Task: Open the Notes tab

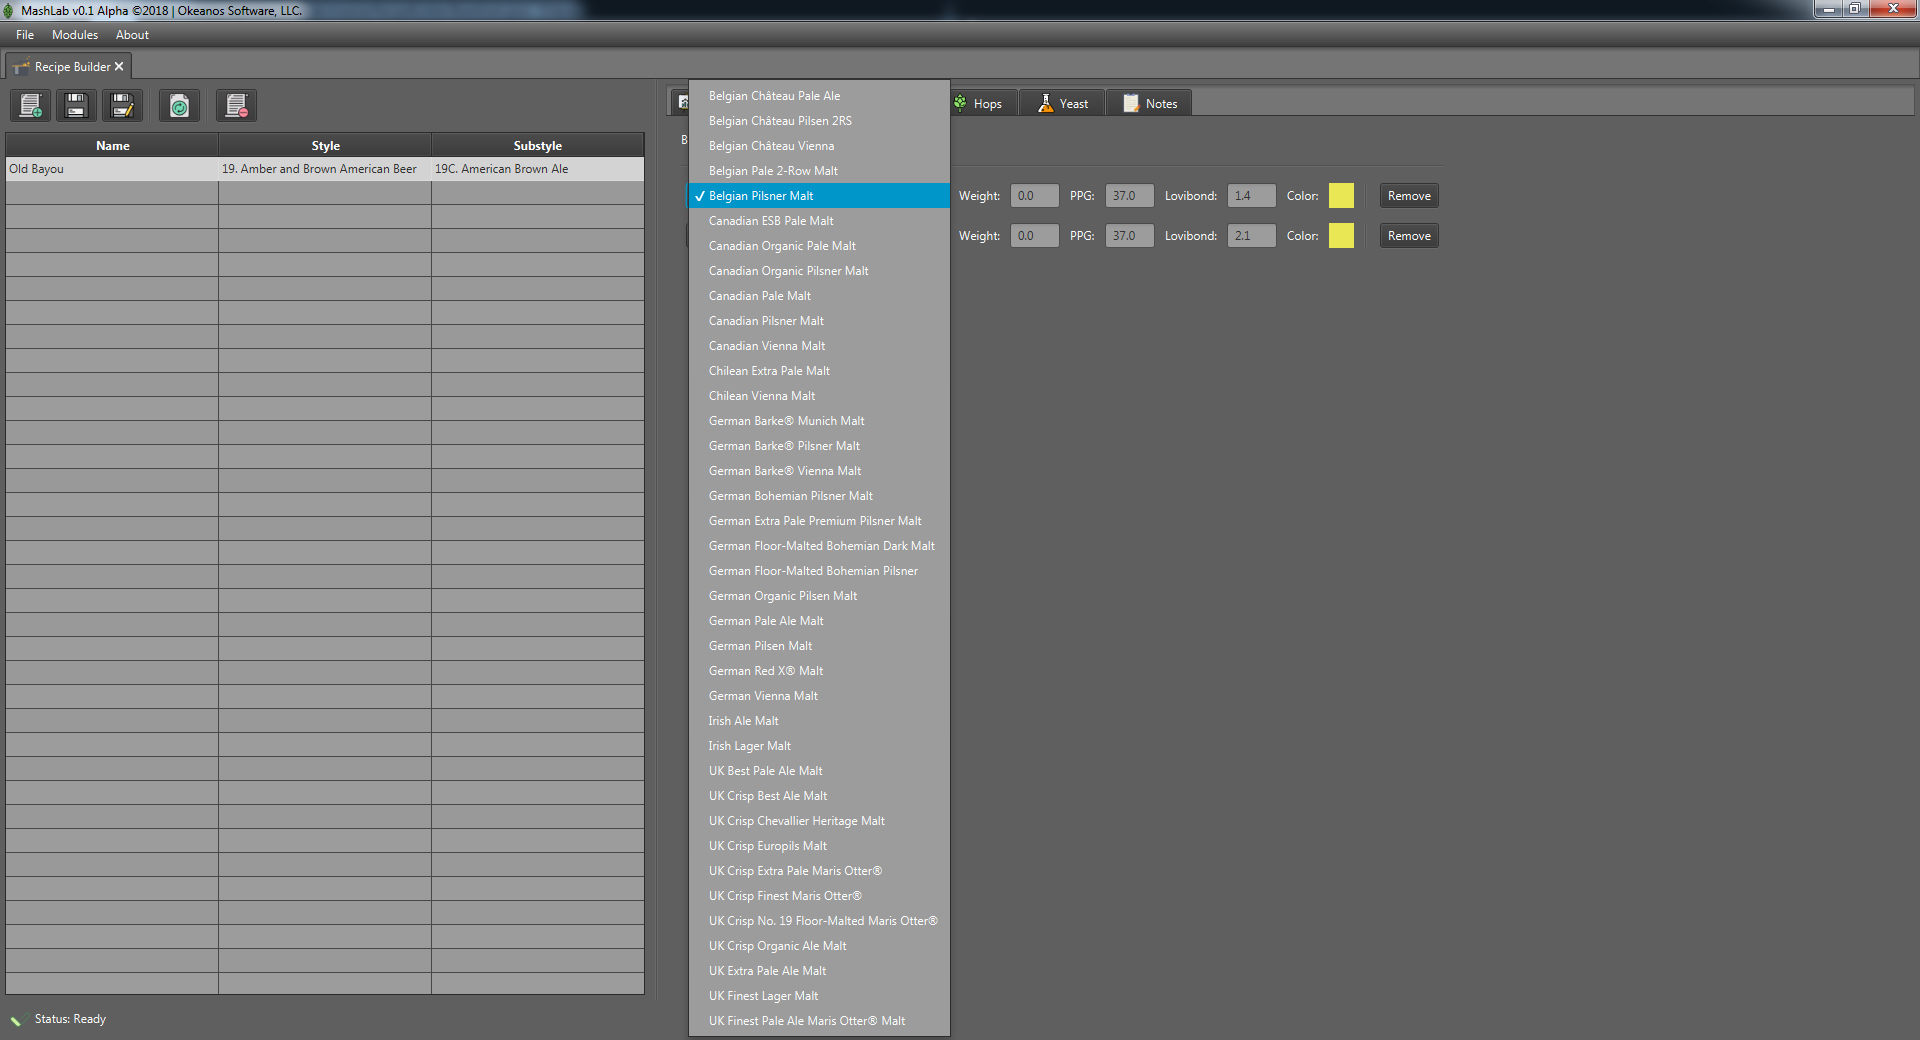Action: pos(1150,103)
